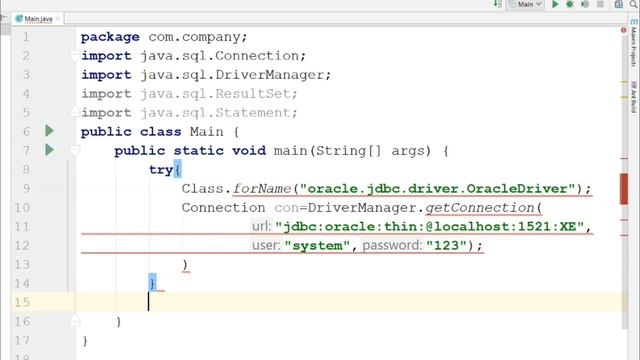The width and height of the screenshot is (640, 360).
Task: Start debugging with the bug icon
Action: (570, 4)
